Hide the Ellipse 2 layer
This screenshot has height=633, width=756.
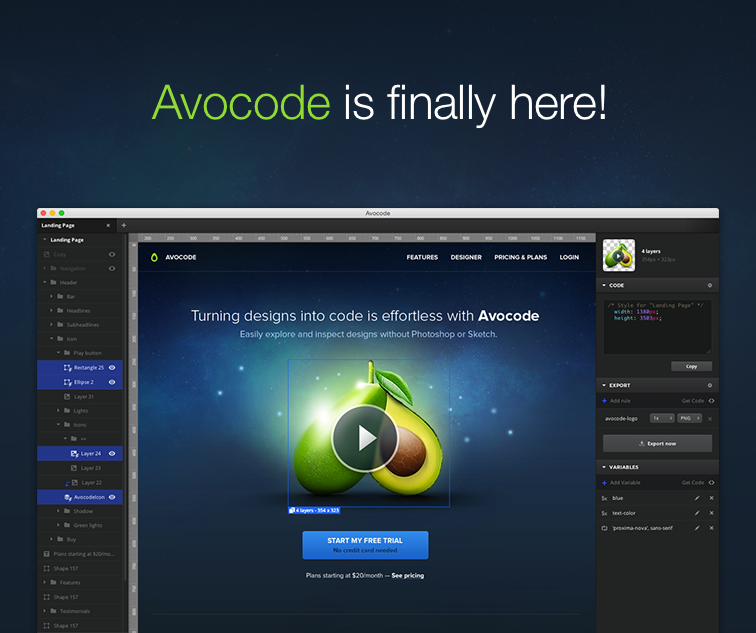112,382
